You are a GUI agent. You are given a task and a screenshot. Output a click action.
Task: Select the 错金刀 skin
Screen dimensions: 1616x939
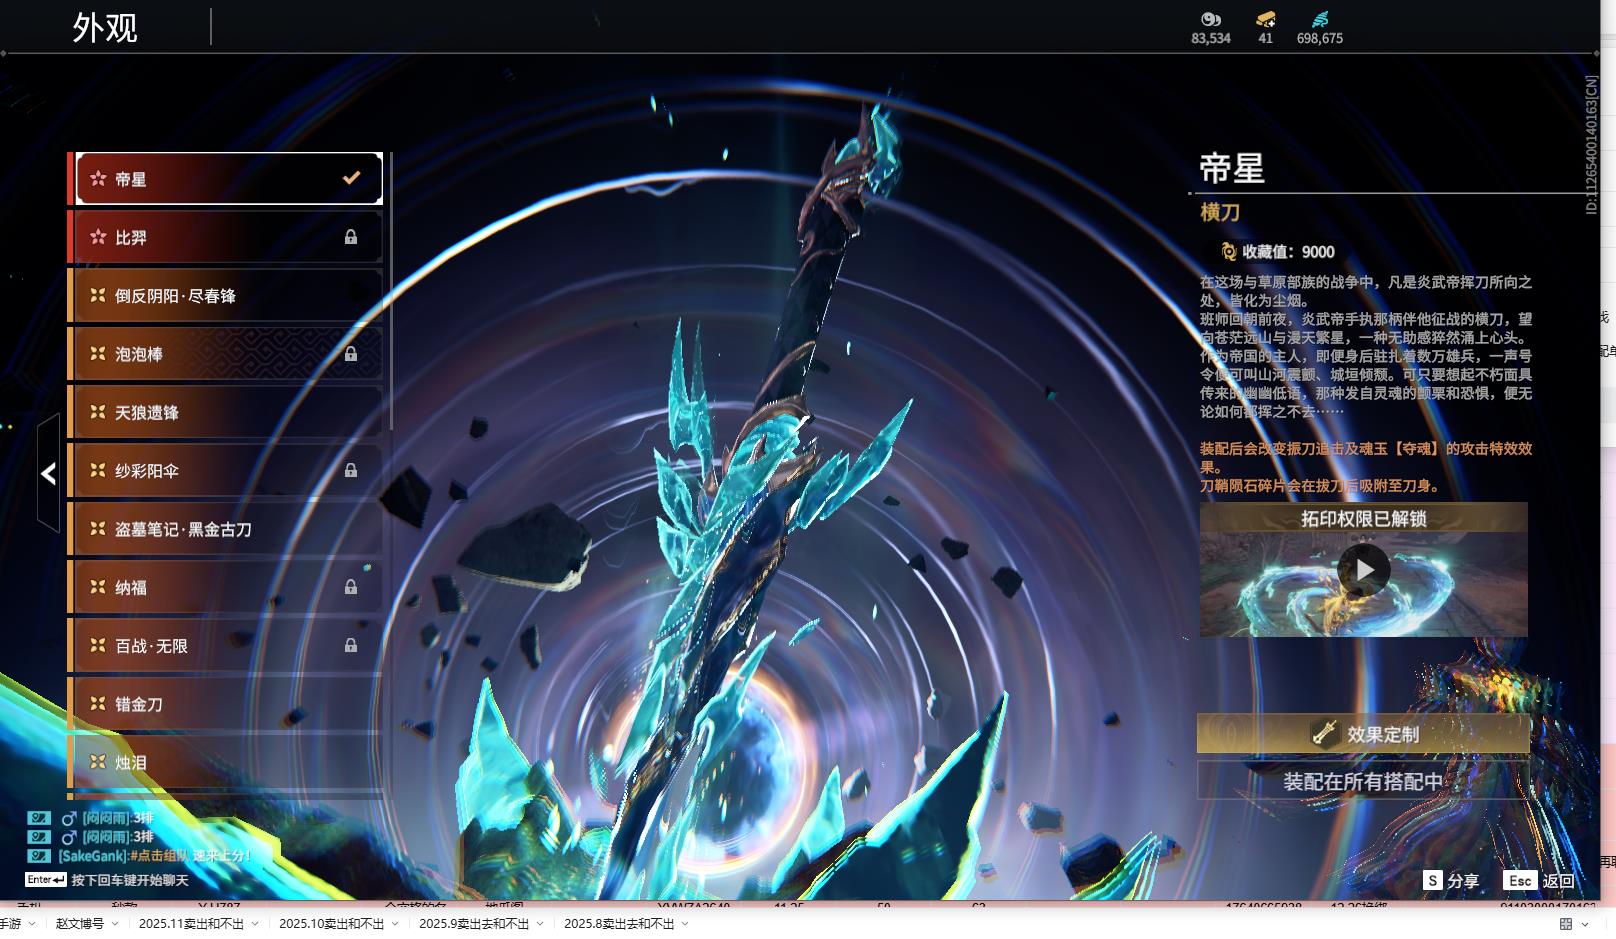[x=225, y=704]
